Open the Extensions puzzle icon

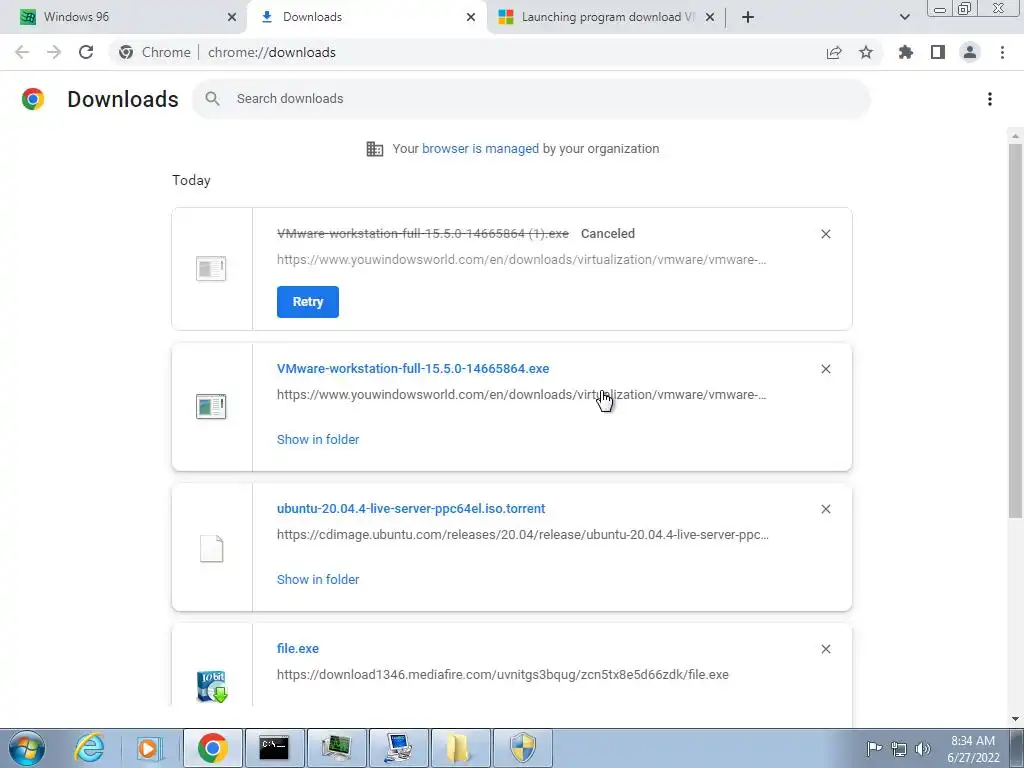click(906, 52)
